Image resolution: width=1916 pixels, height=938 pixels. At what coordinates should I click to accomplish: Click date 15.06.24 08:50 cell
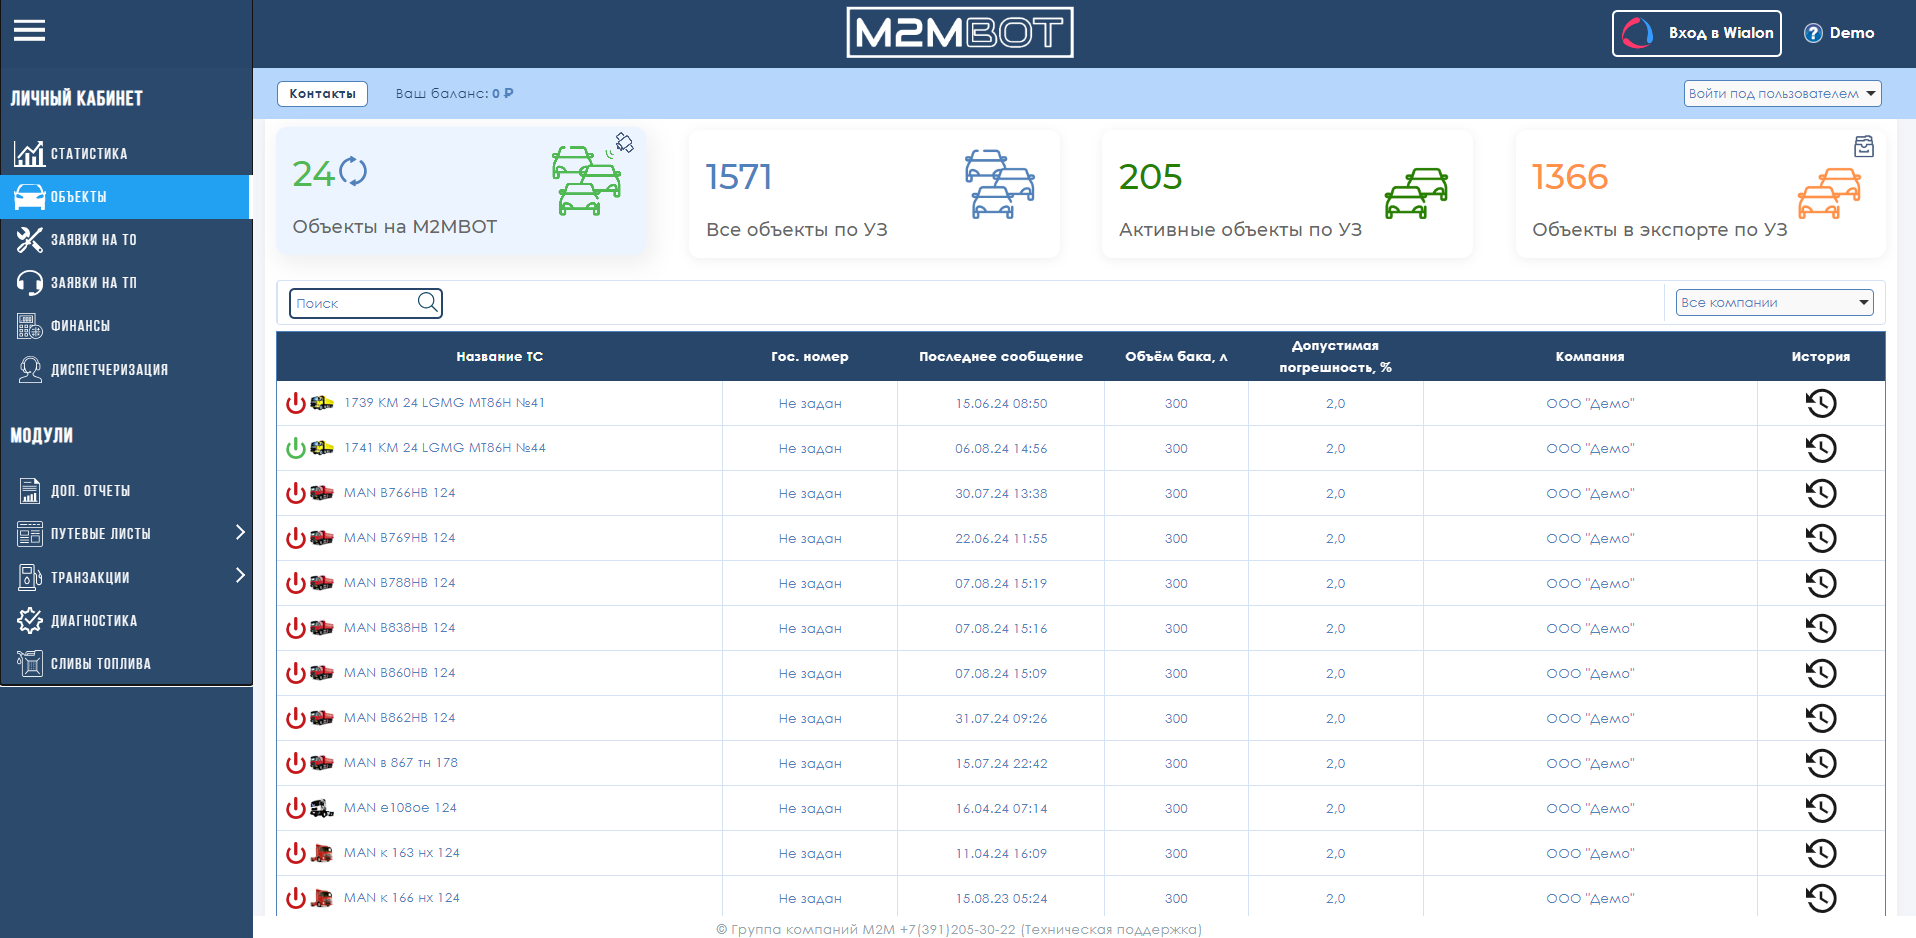1001,403
